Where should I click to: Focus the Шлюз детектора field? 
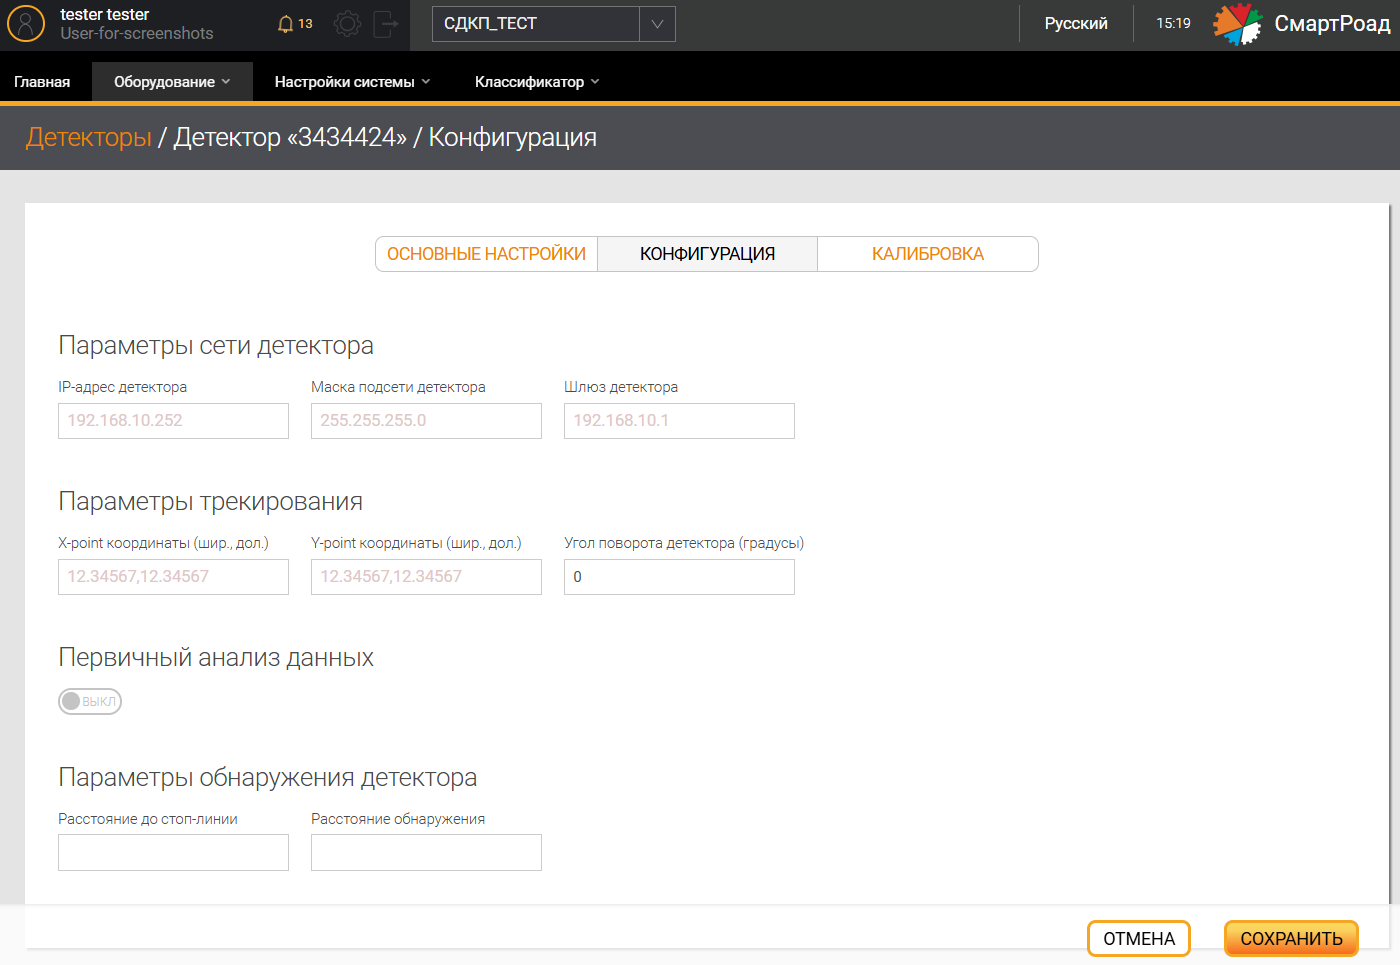(x=679, y=421)
